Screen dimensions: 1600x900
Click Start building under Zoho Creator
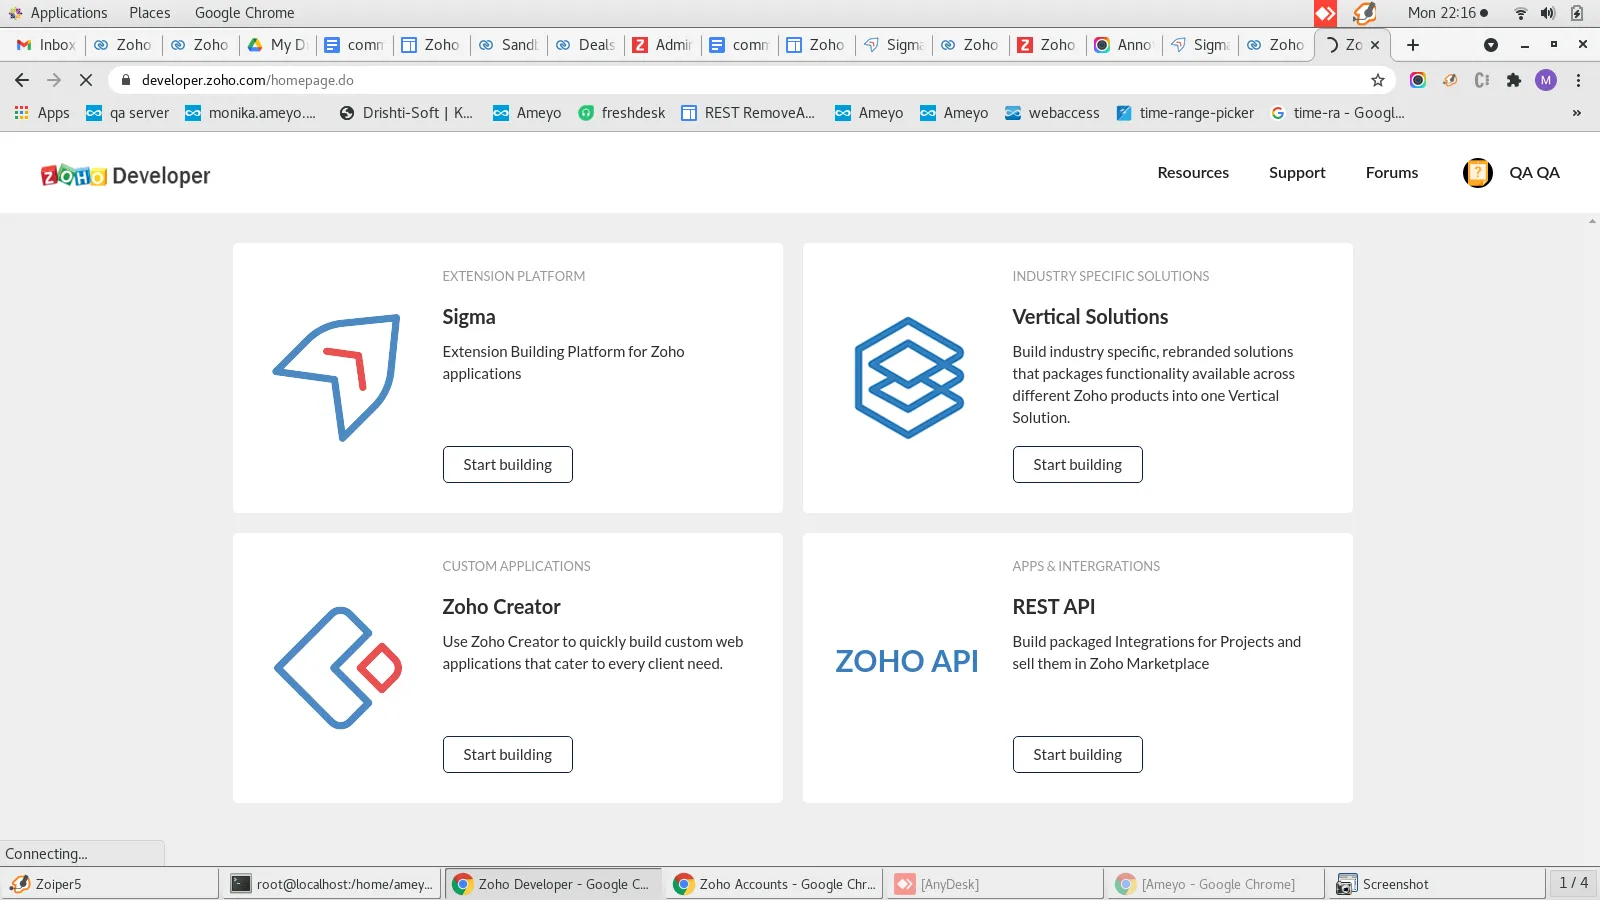[x=508, y=755]
